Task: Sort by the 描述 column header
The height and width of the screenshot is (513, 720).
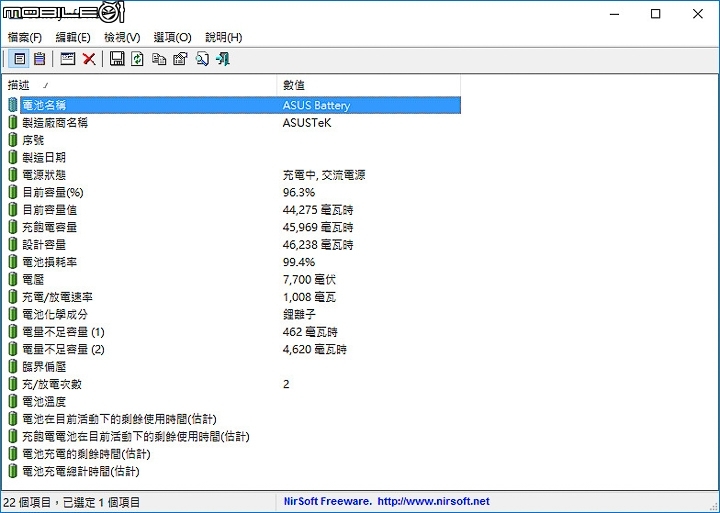Action: point(140,85)
